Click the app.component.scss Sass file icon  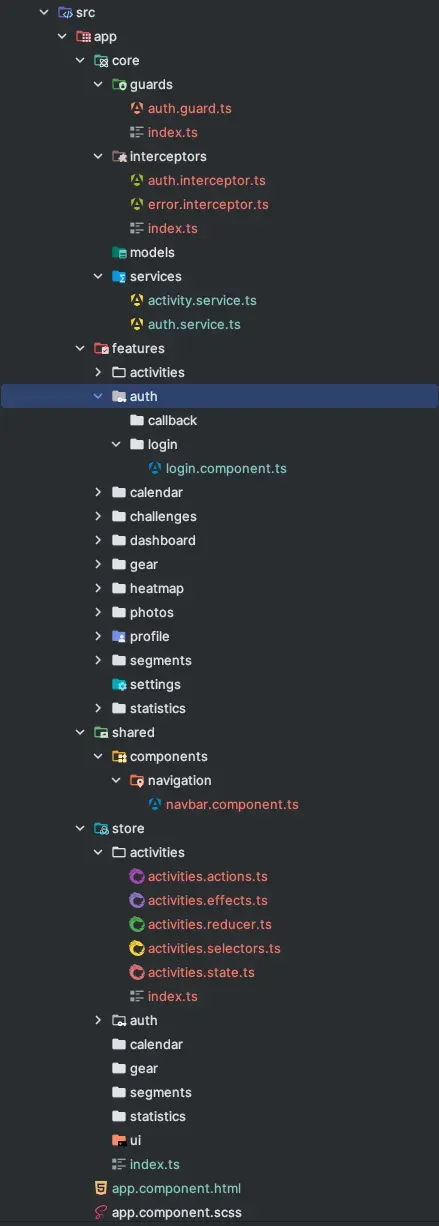(101, 1212)
